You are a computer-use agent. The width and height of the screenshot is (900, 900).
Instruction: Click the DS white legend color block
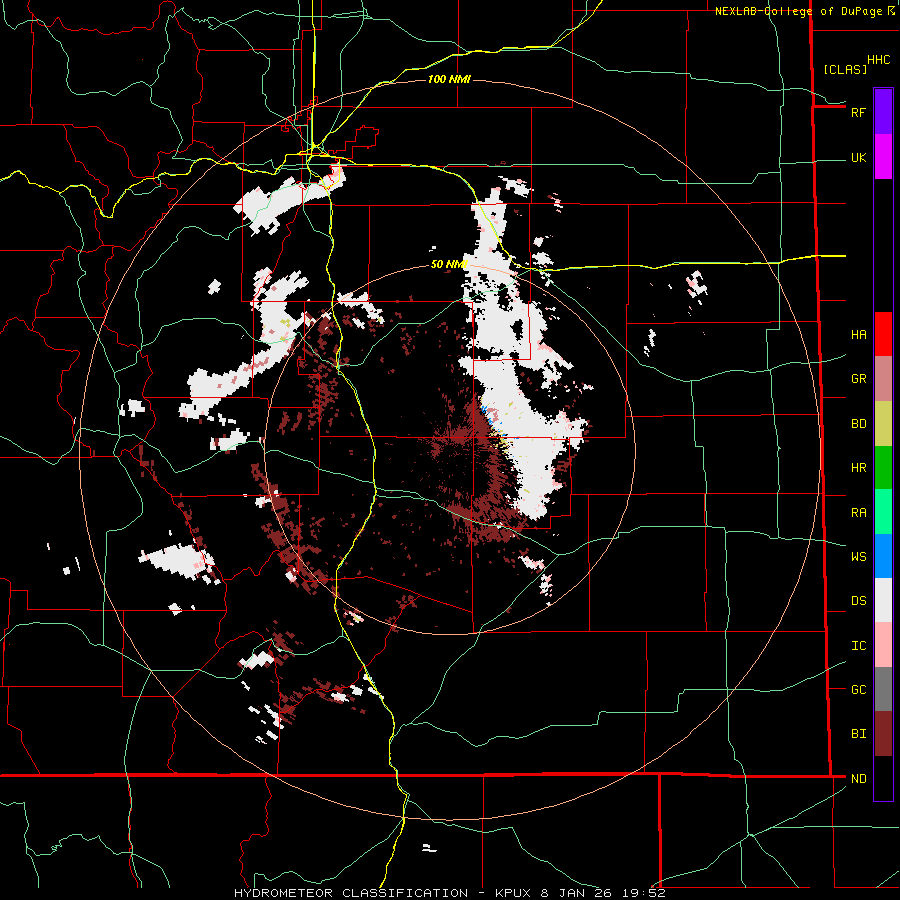pyautogui.click(x=883, y=600)
